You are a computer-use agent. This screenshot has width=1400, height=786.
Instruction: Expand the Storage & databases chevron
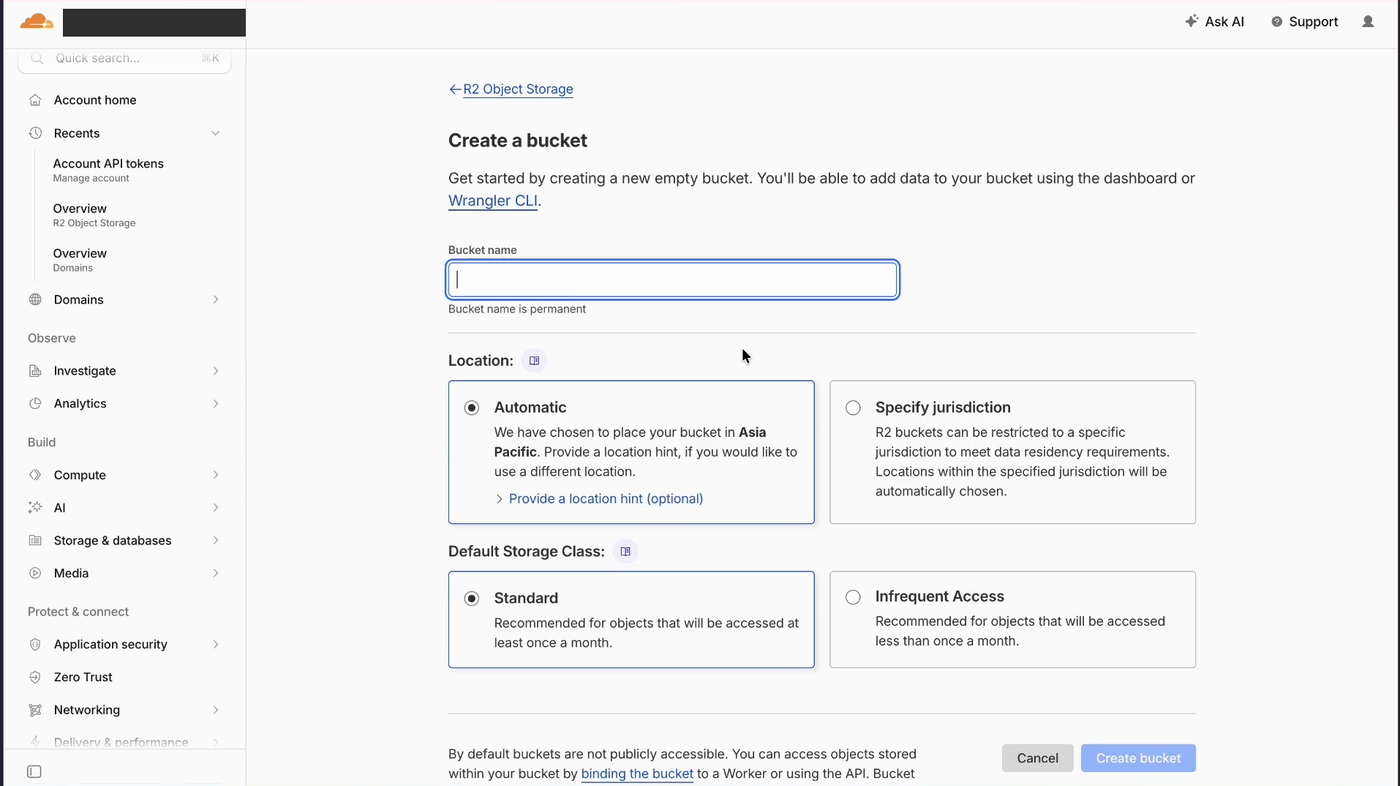pyautogui.click(x=215, y=541)
